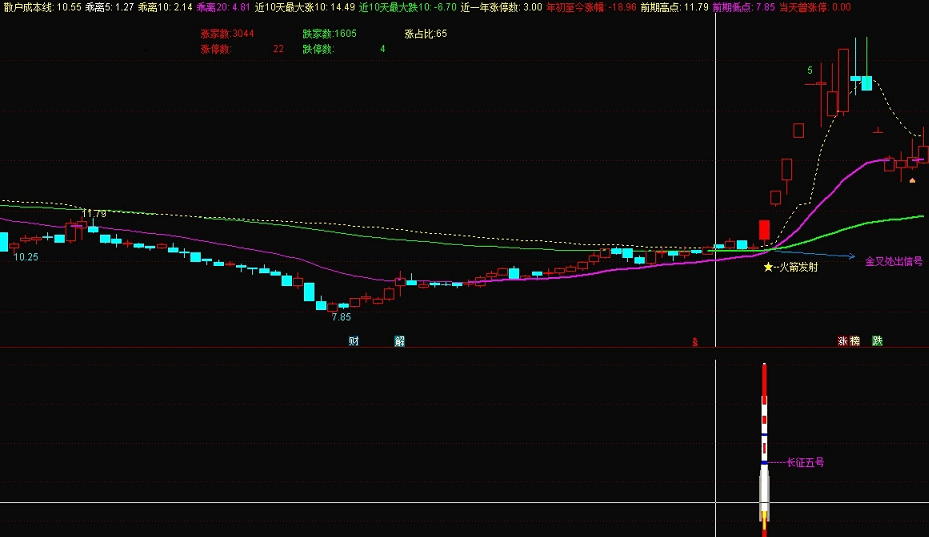This screenshot has width=929, height=537.
Task: Click the 解 event marker icon
Action: click(399, 341)
